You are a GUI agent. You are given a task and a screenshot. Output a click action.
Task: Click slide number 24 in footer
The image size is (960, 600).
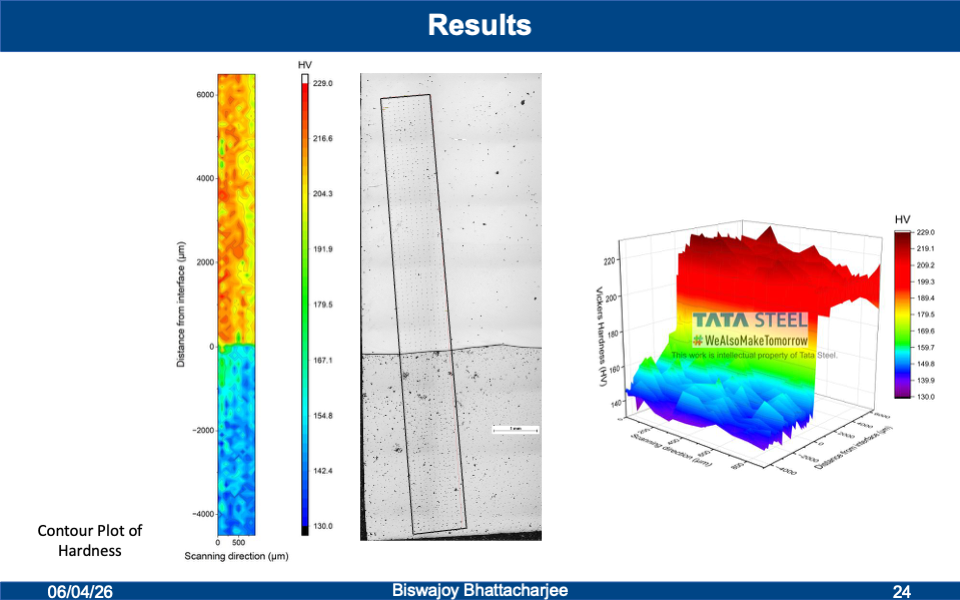[x=901, y=592]
